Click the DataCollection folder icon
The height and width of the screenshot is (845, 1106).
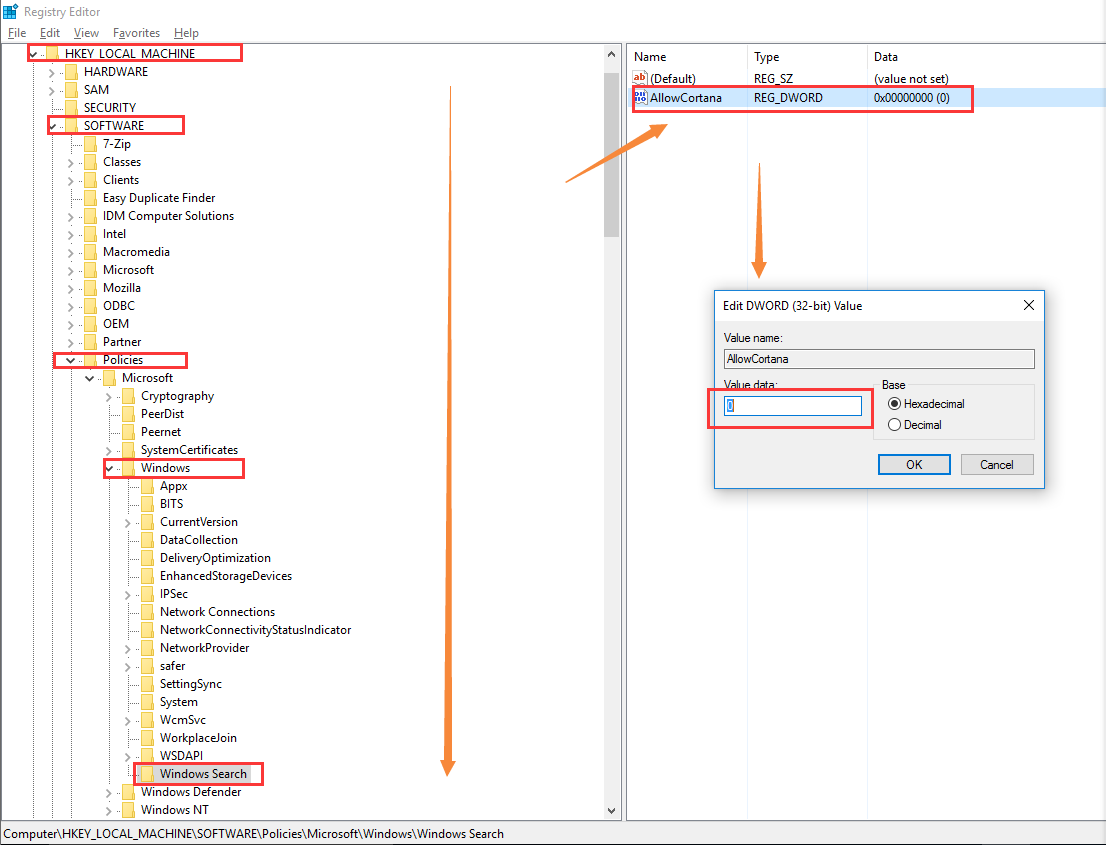pos(147,540)
